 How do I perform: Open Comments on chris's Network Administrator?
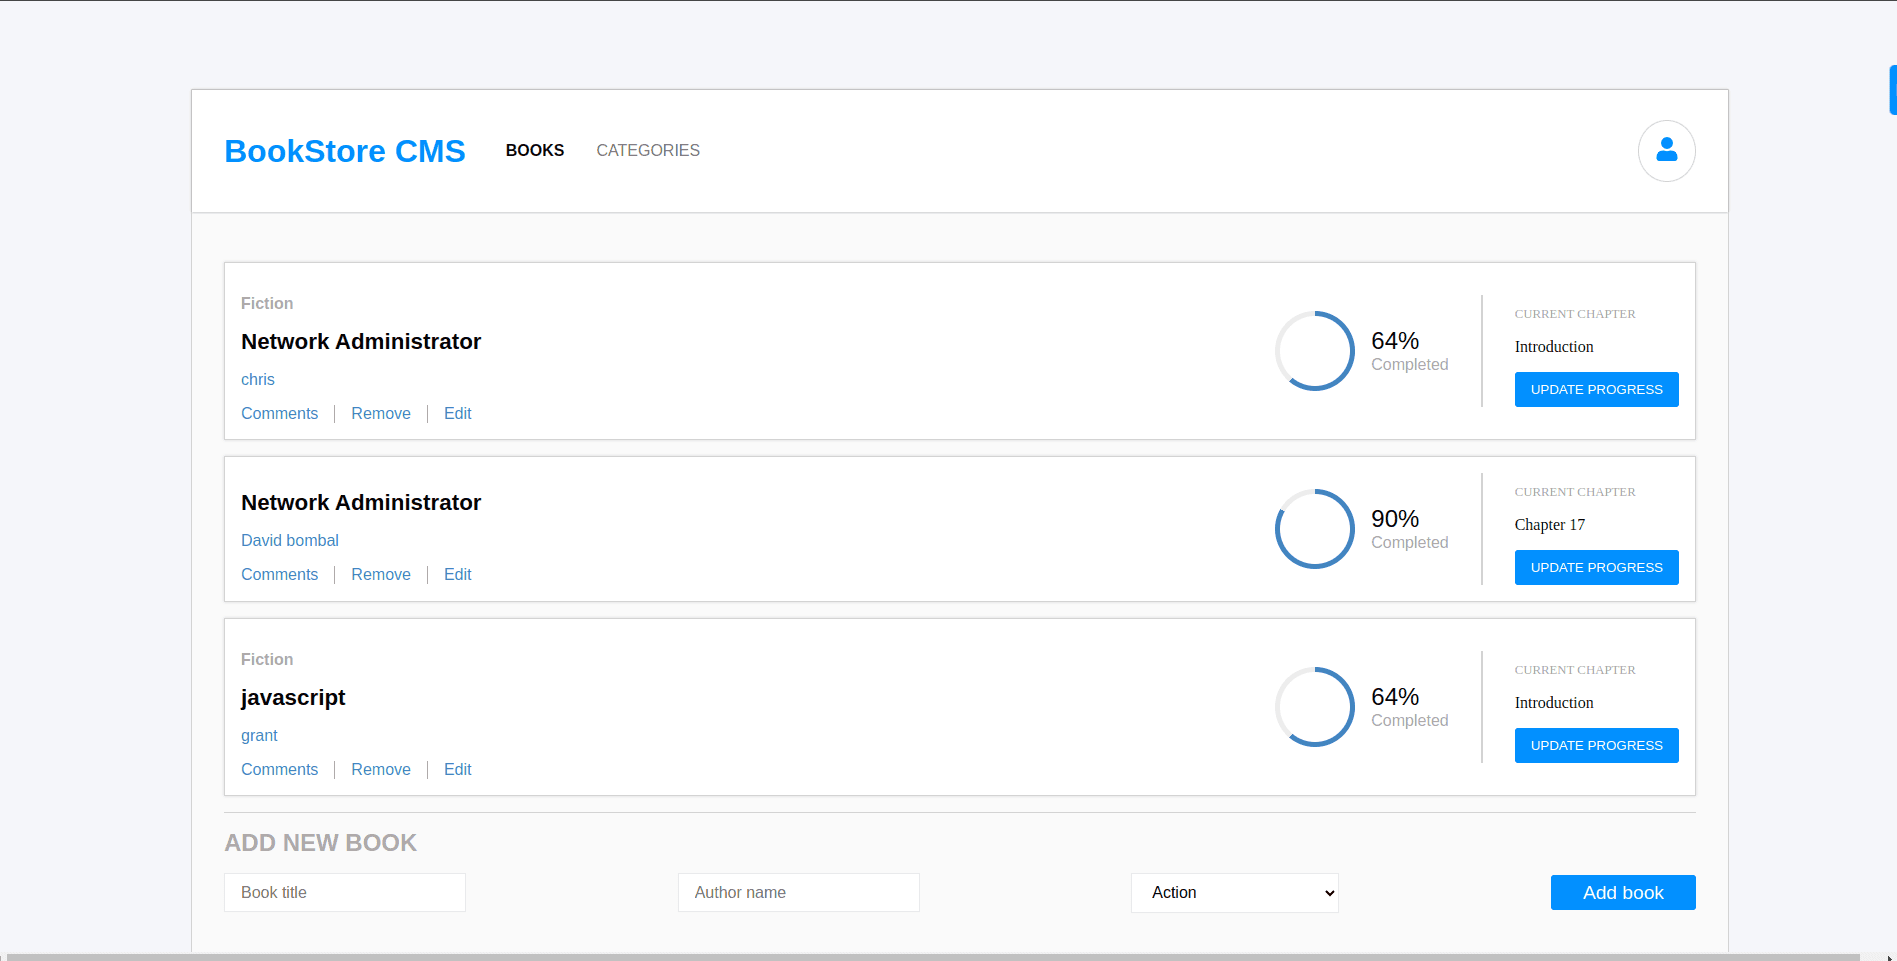point(279,414)
